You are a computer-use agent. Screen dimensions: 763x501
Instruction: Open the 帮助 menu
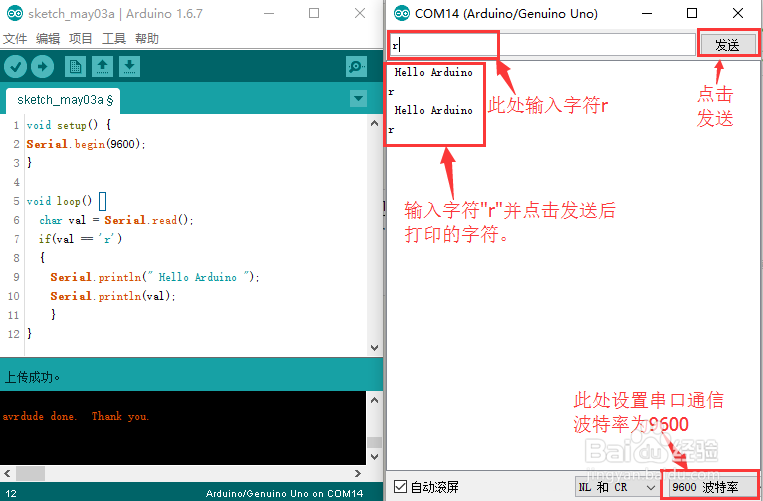click(147, 38)
